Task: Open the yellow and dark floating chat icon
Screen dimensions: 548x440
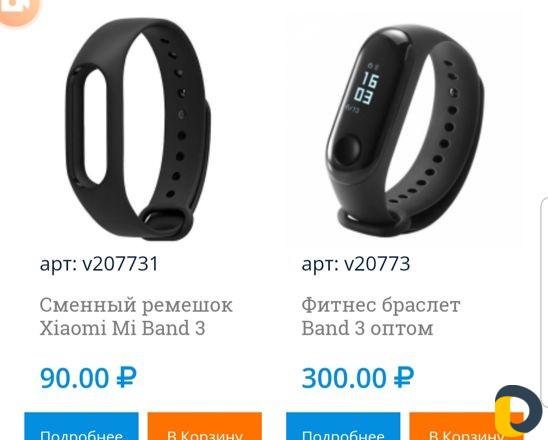Action: pyautogui.click(x=518, y=411)
